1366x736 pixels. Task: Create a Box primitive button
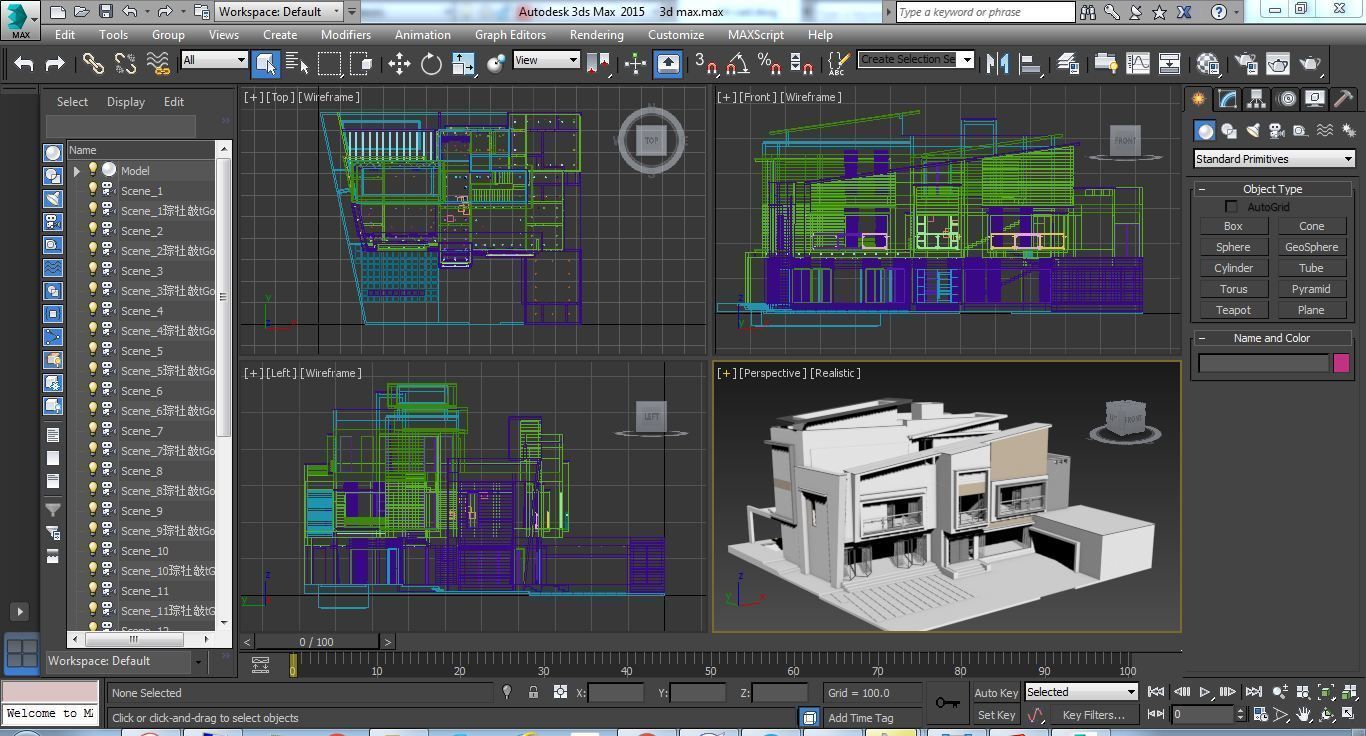coord(1233,226)
